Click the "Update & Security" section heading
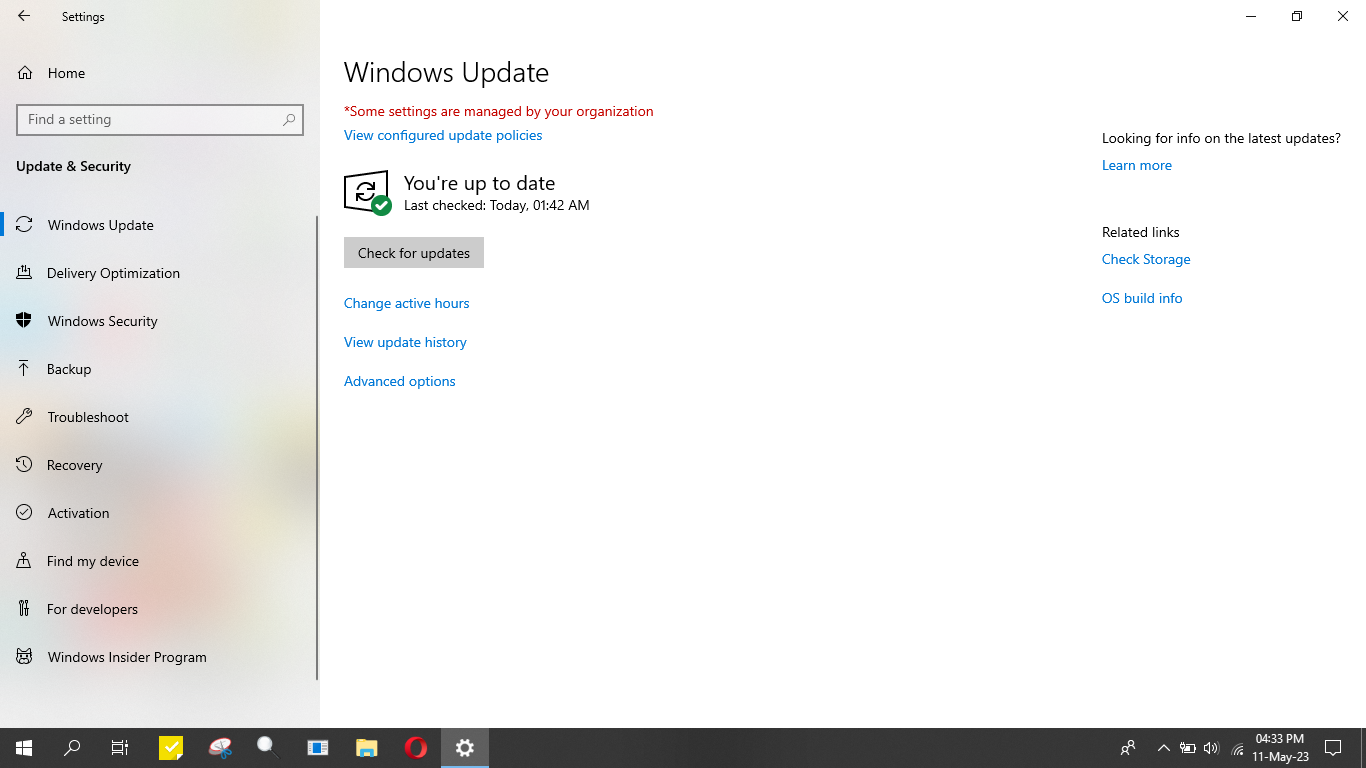Screen dimensions: 1366x768 tap(74, 166)
